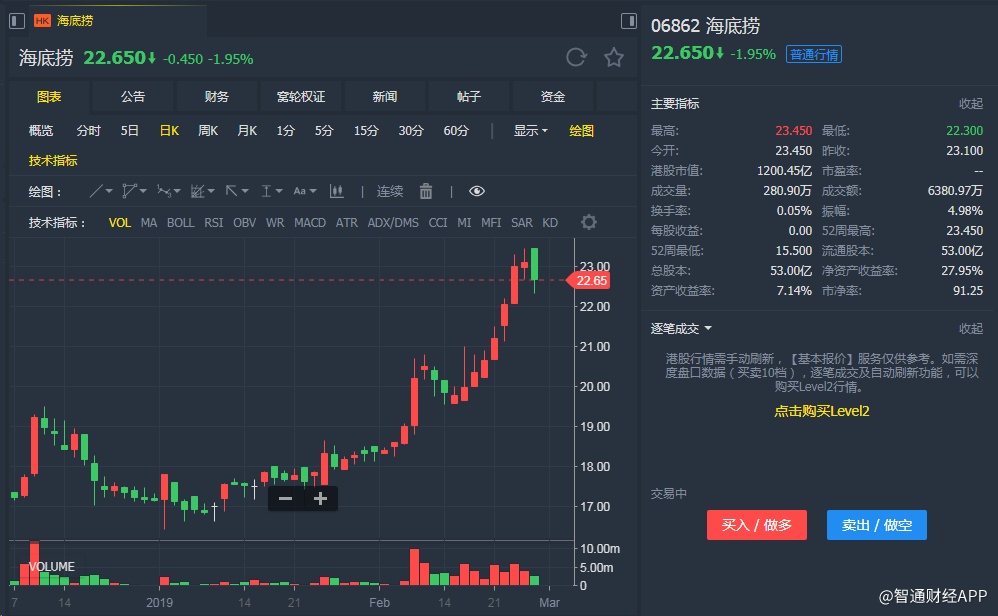
Task: Enable the ADX/DMS indicator
Action: coord(393,223)
